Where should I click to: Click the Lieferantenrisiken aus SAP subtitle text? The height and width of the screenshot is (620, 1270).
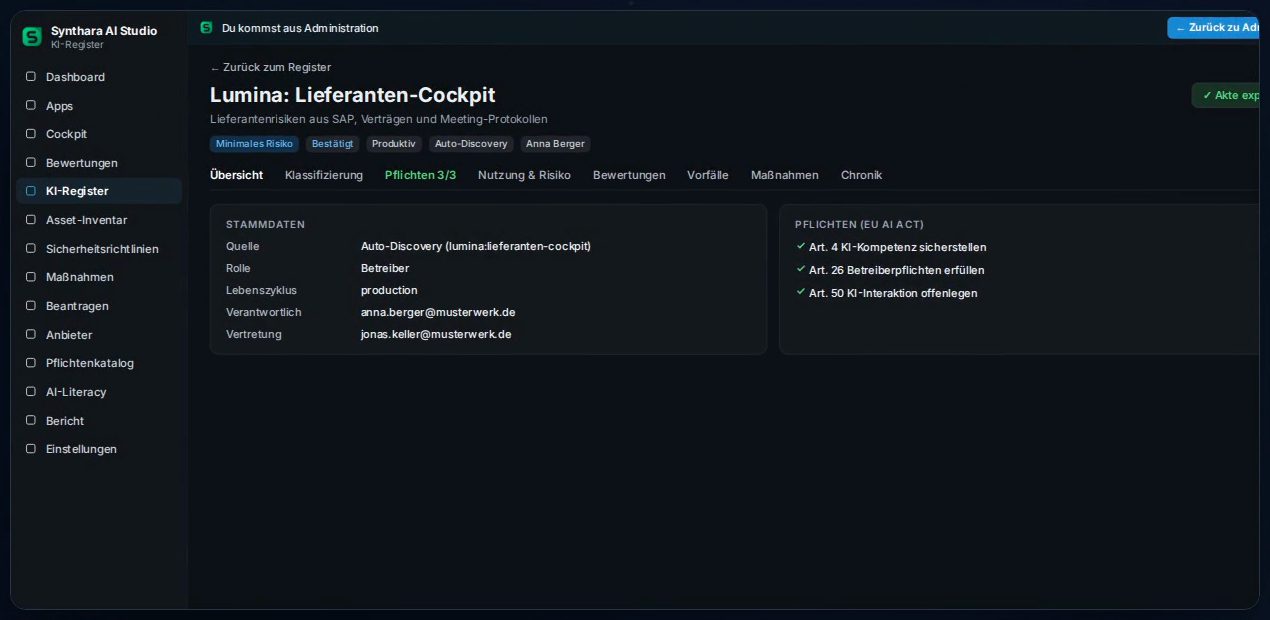pos(379,119)
